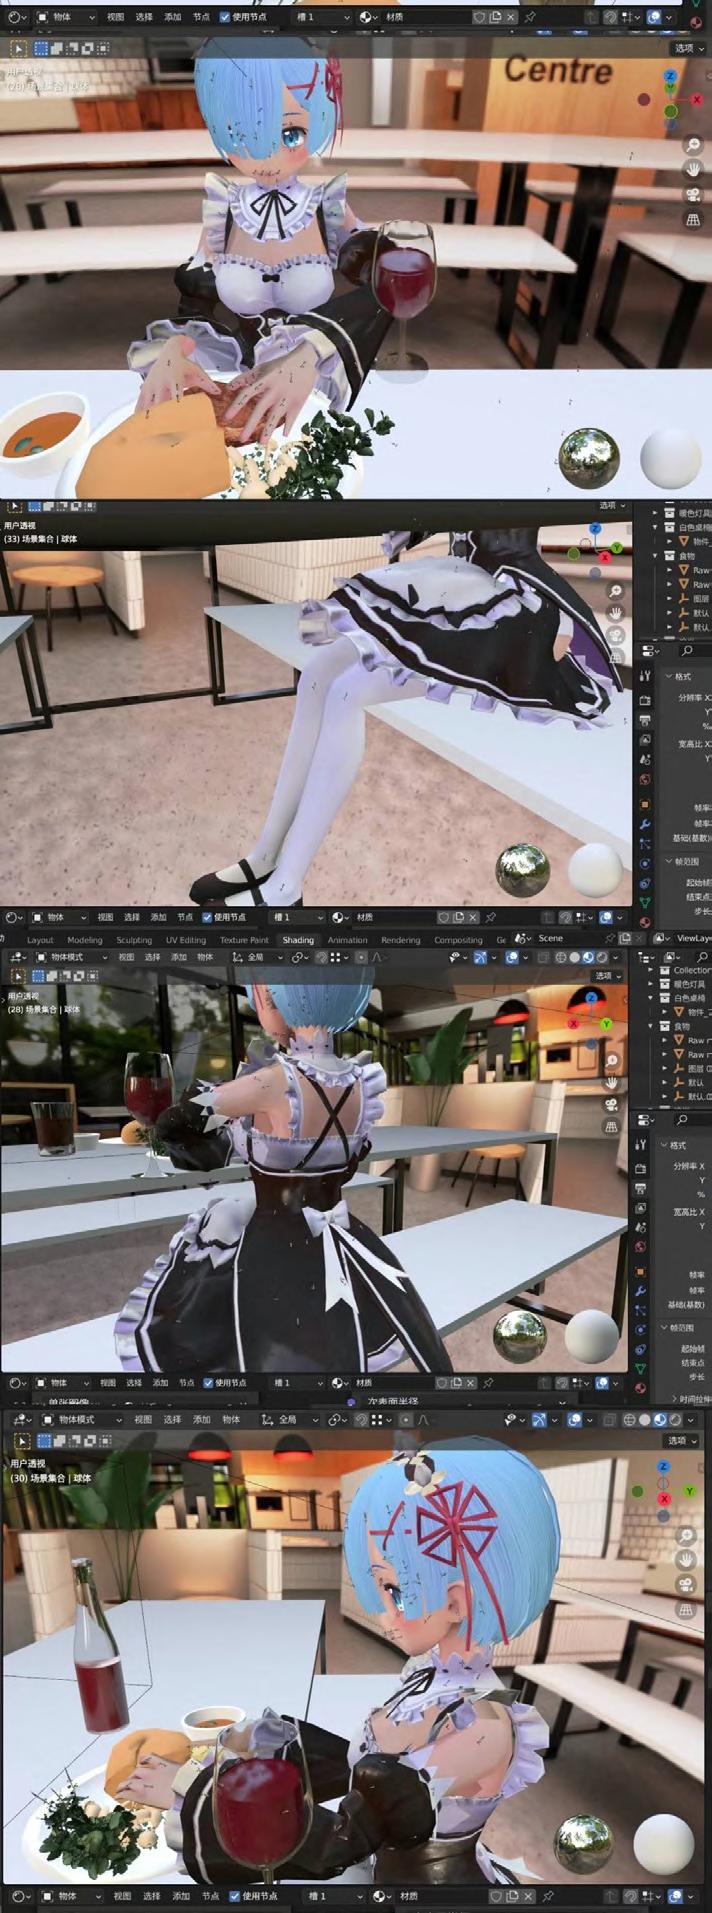Enable wireframe shading in viewport (30) header
The width and height of the screenshot is (712, 1913).
click(629, 1420)
